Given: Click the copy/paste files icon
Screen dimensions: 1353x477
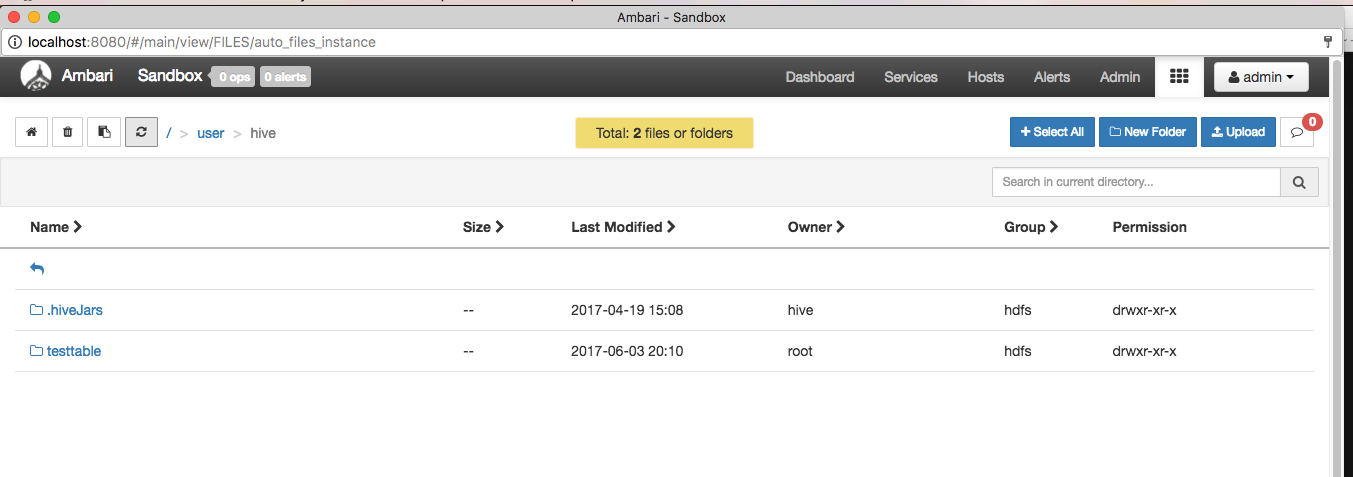Looking at the screenshot, I should point(104,132).
